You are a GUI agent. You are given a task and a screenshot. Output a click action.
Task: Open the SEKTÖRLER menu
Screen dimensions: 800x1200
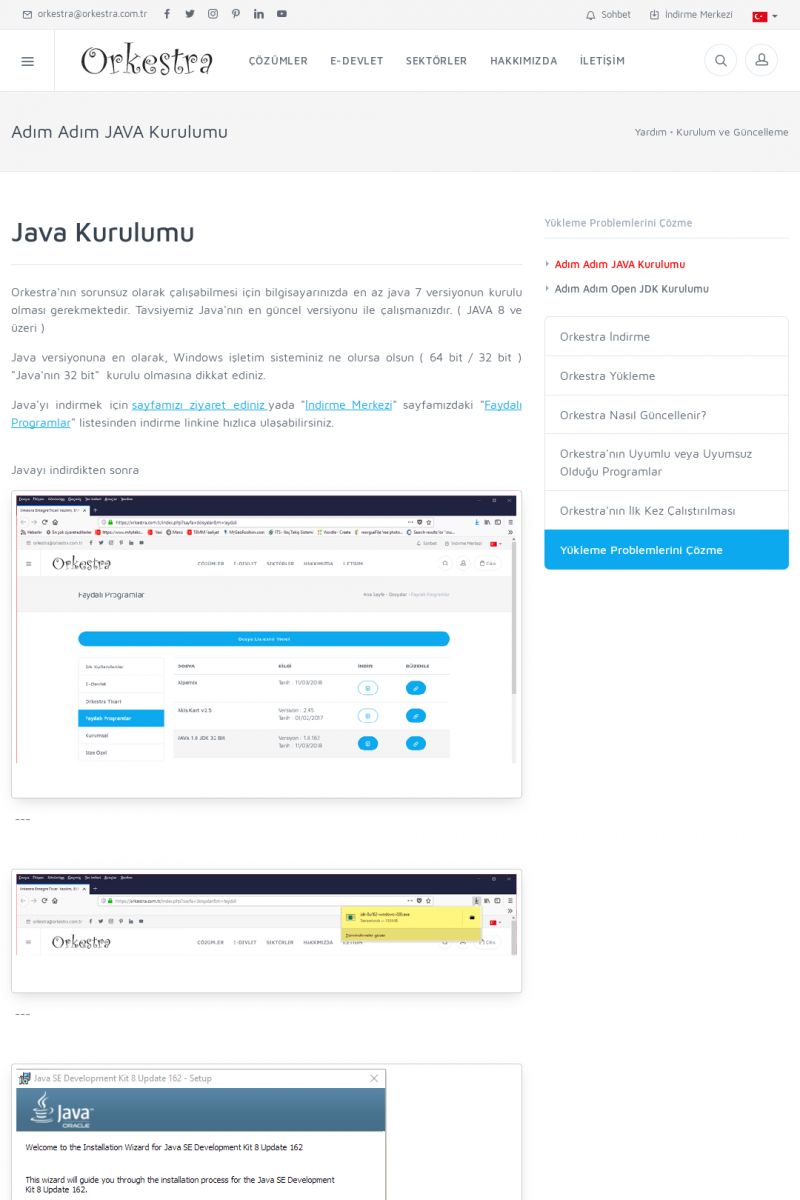(x=436, y=61)
